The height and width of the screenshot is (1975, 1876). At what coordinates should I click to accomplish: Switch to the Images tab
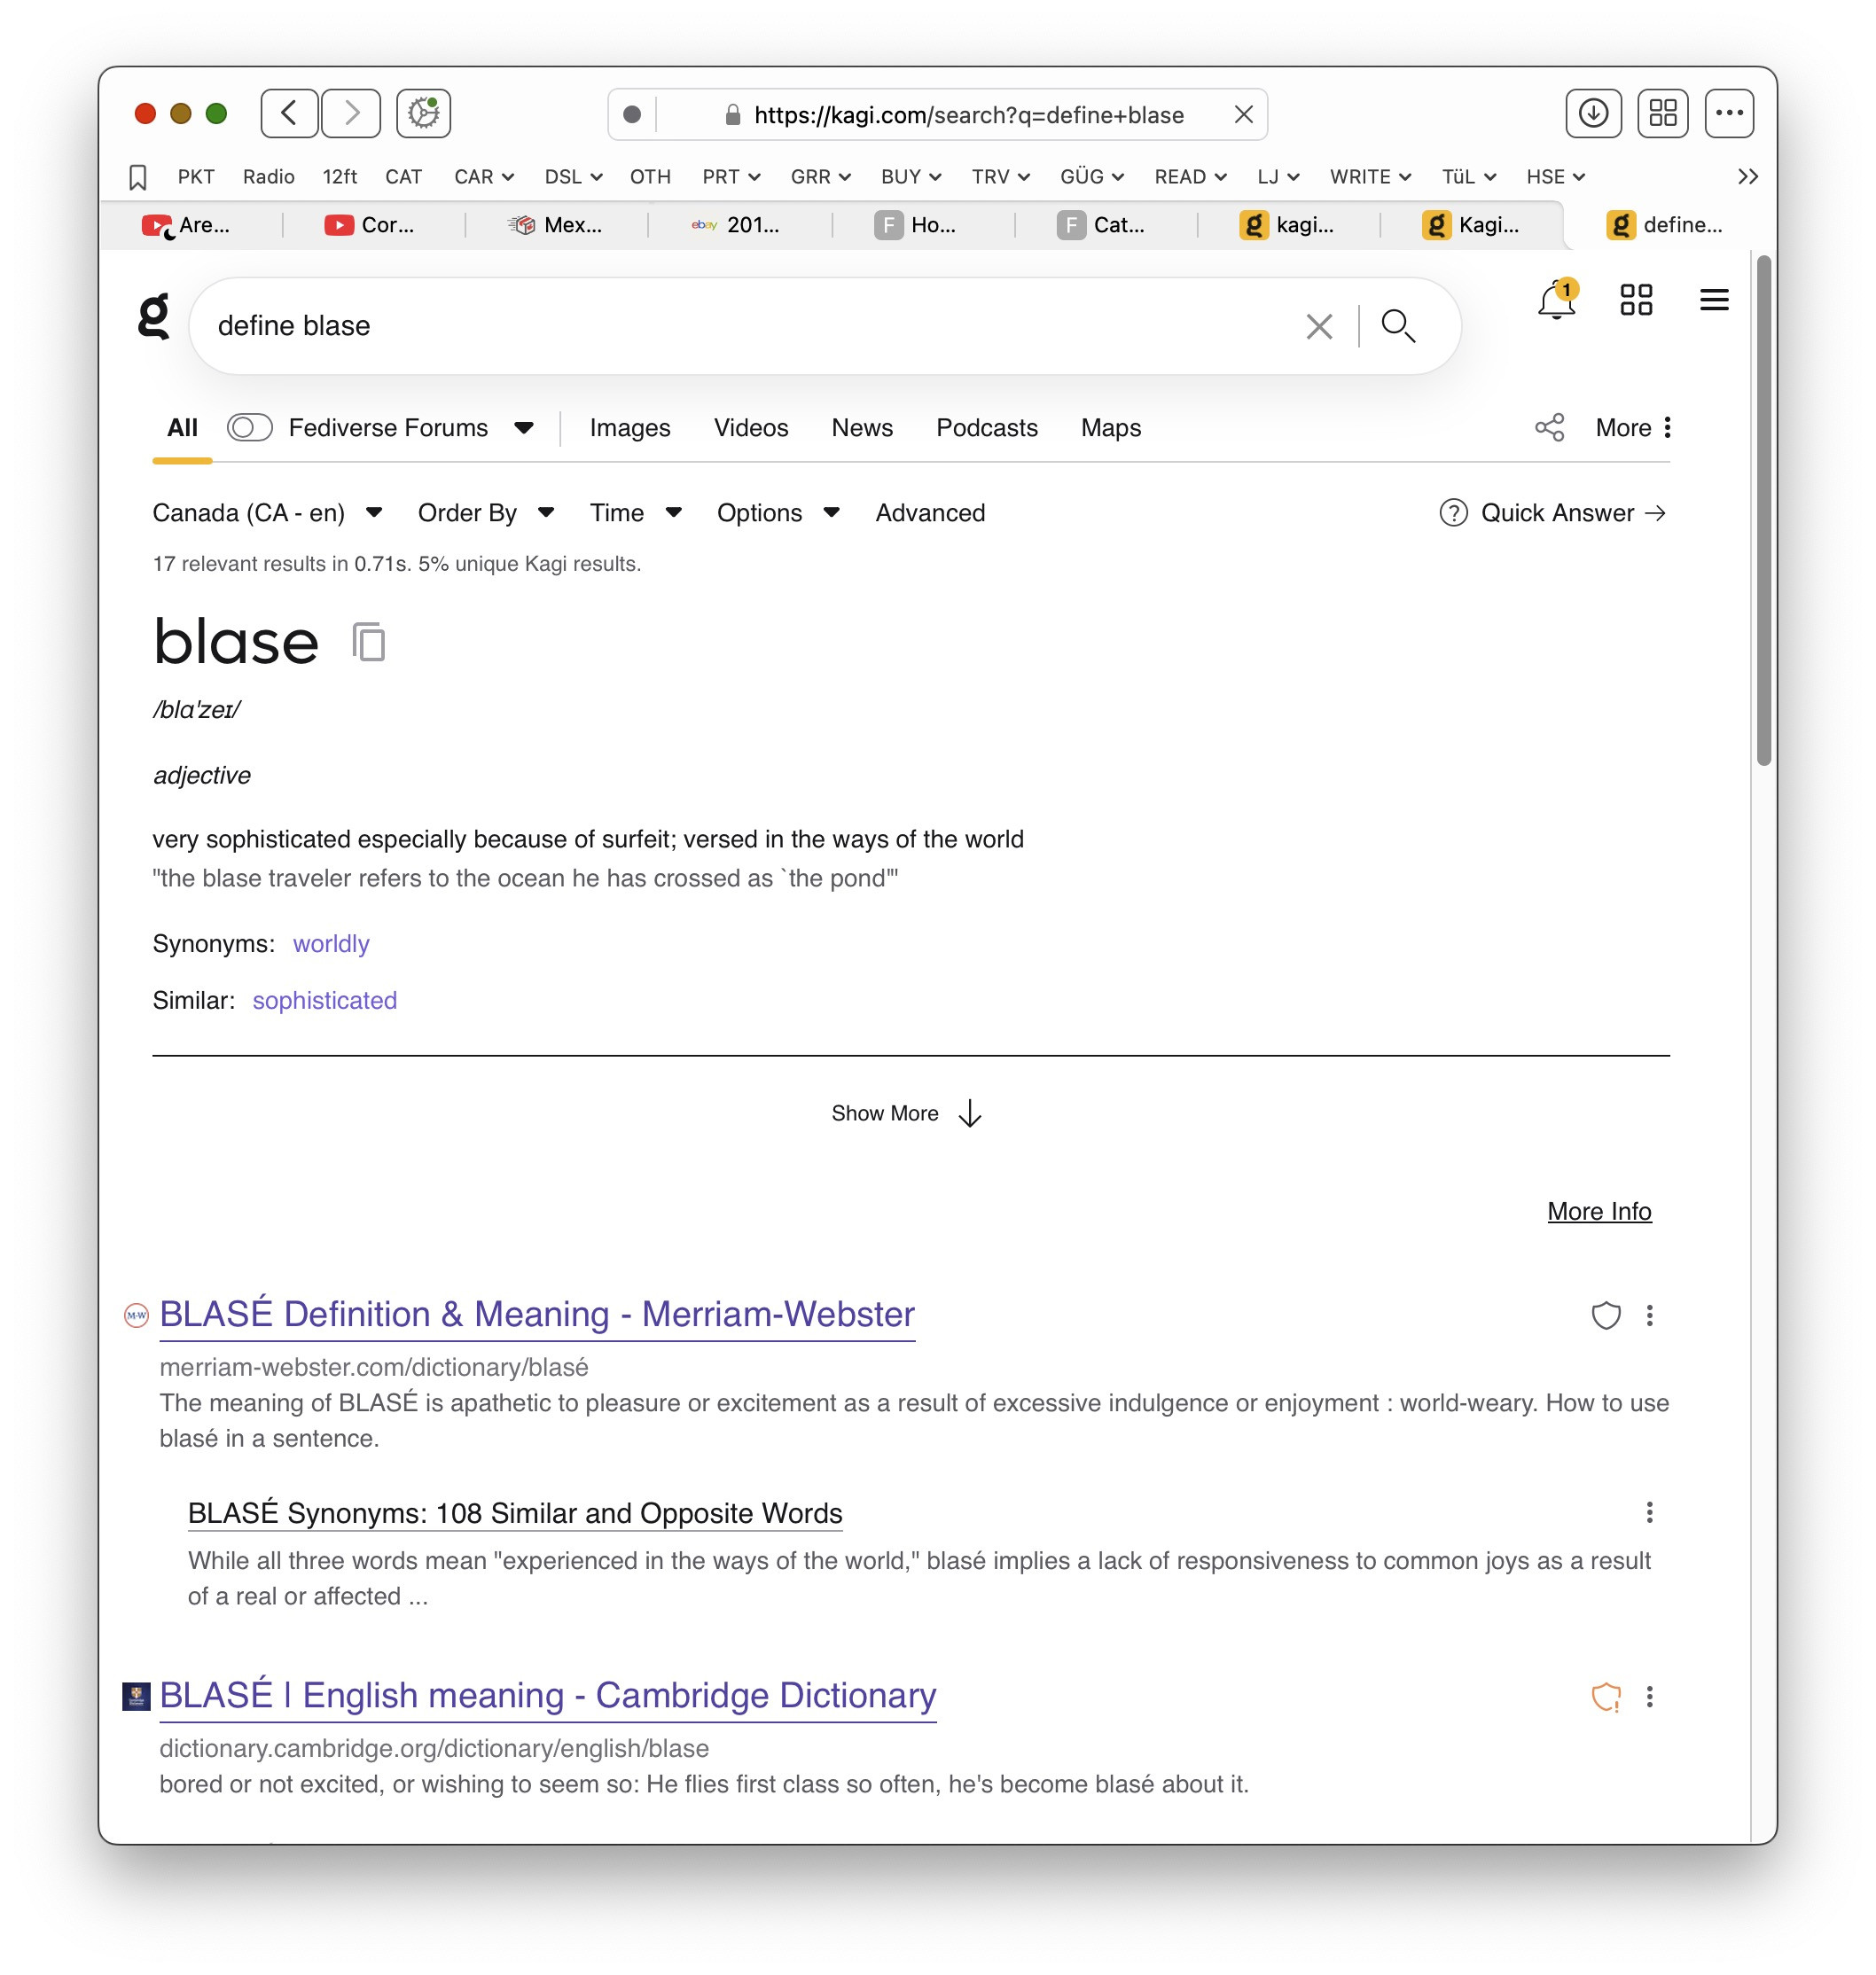coord(629,428)
